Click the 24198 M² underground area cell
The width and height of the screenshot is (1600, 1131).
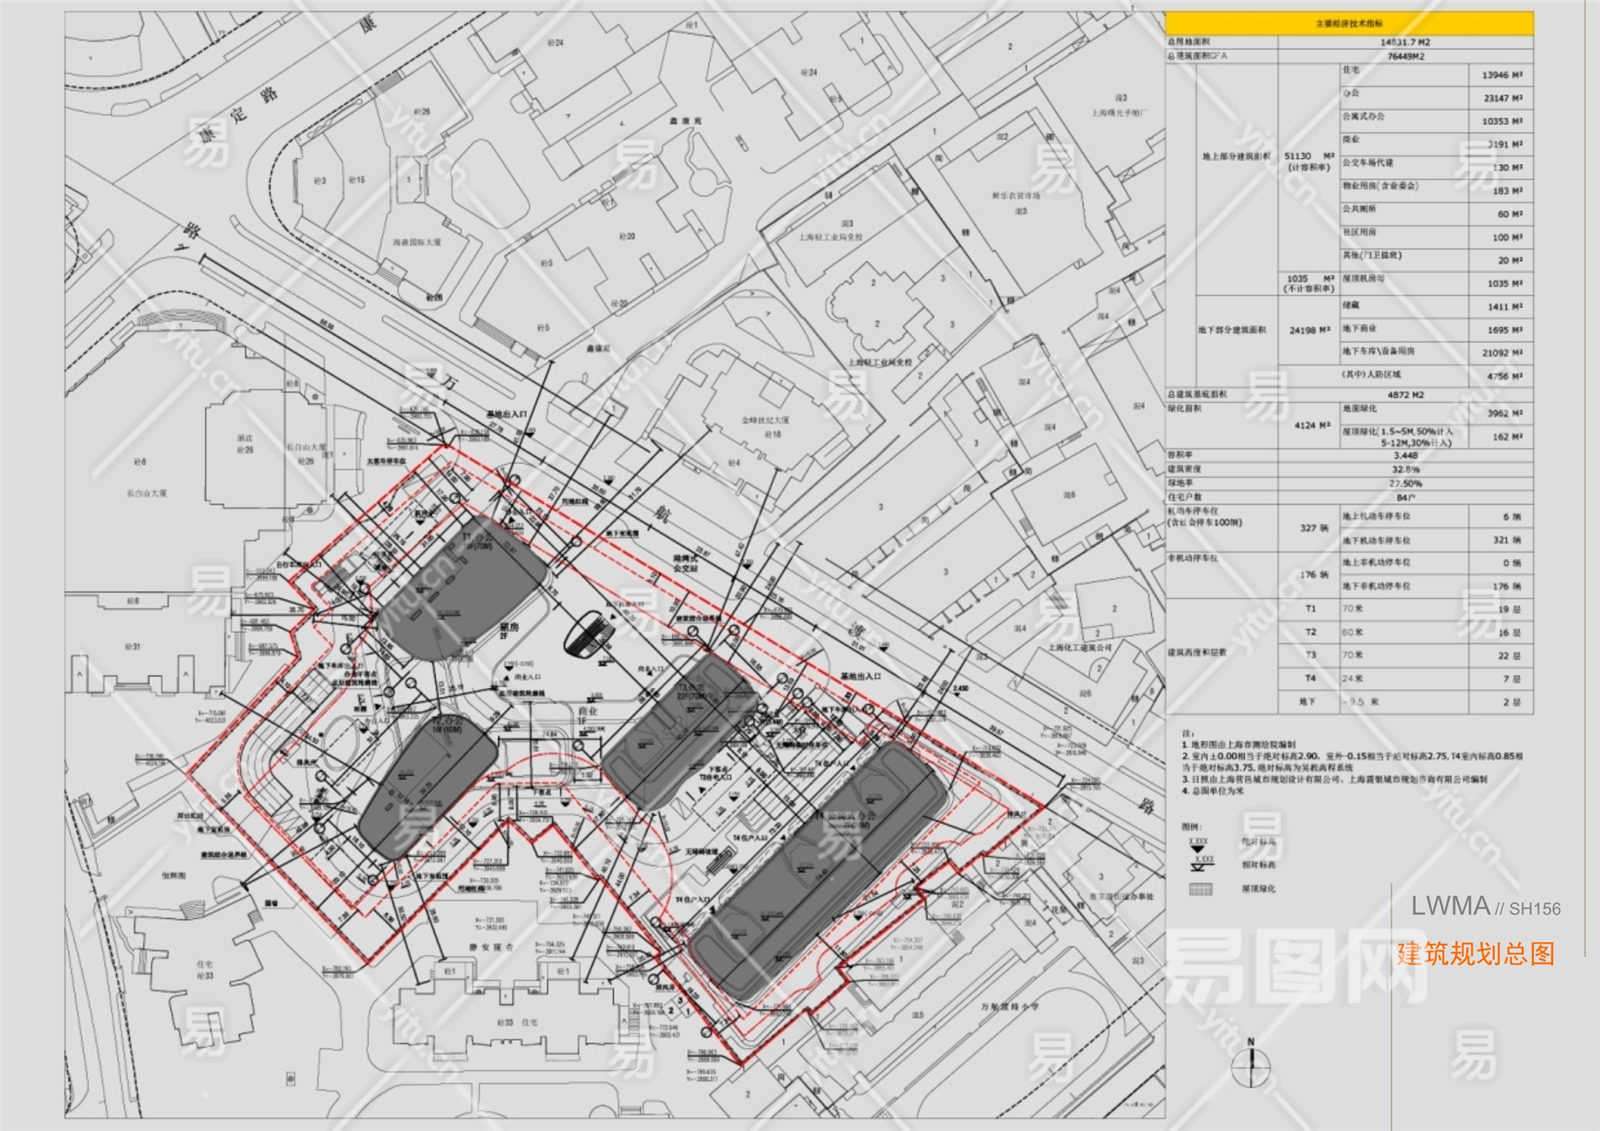point(1309,330)
